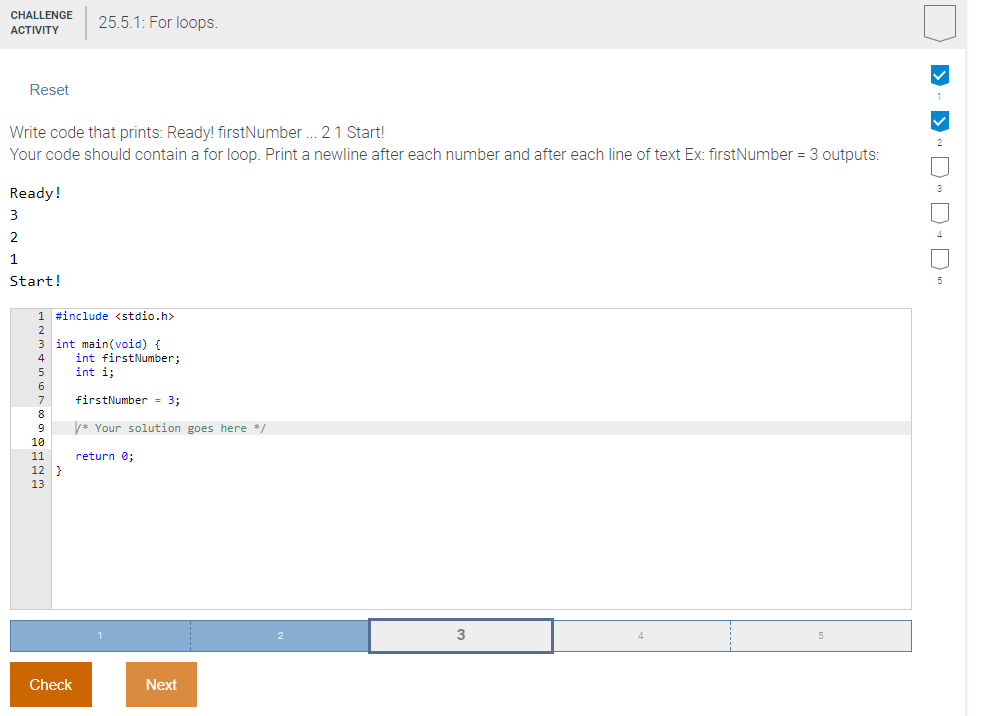
Task: Click the Check button
Action: coord(50,684)
